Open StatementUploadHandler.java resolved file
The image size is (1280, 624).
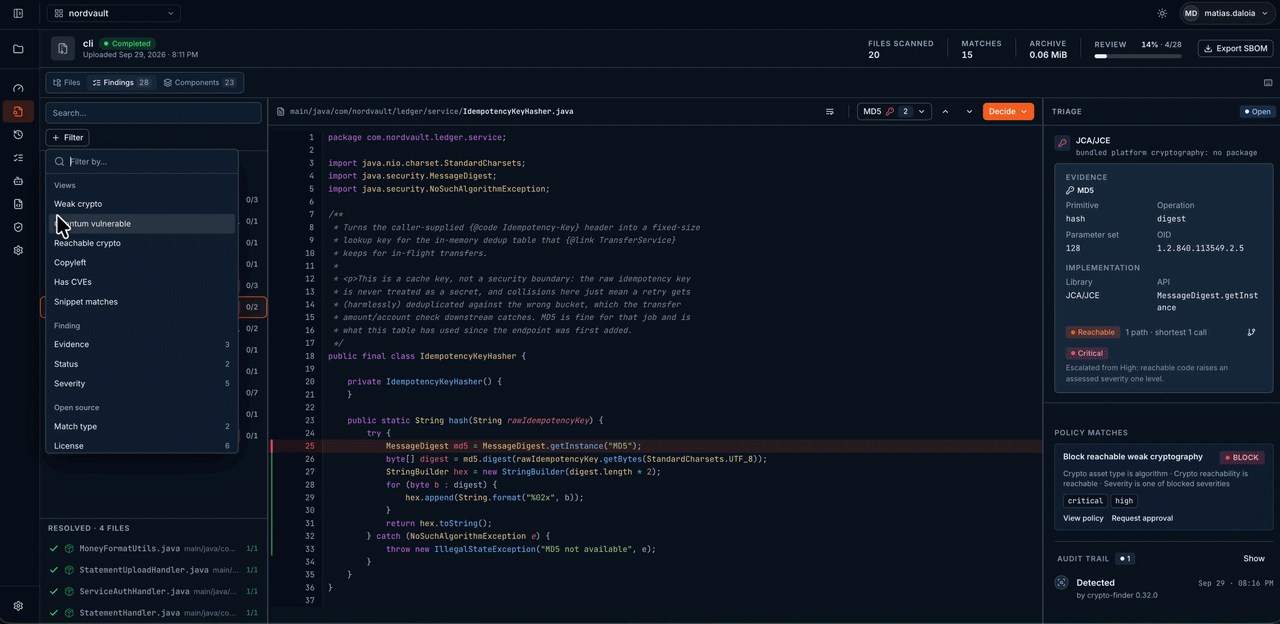tap(154, 570)
